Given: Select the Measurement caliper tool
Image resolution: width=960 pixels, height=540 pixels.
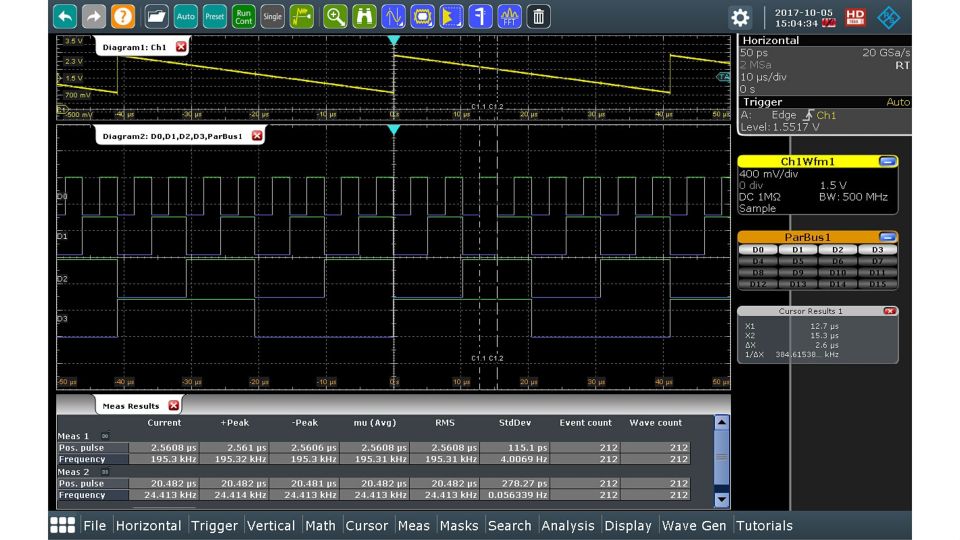Looking at the screenshot, I should [x=481, y=17].
